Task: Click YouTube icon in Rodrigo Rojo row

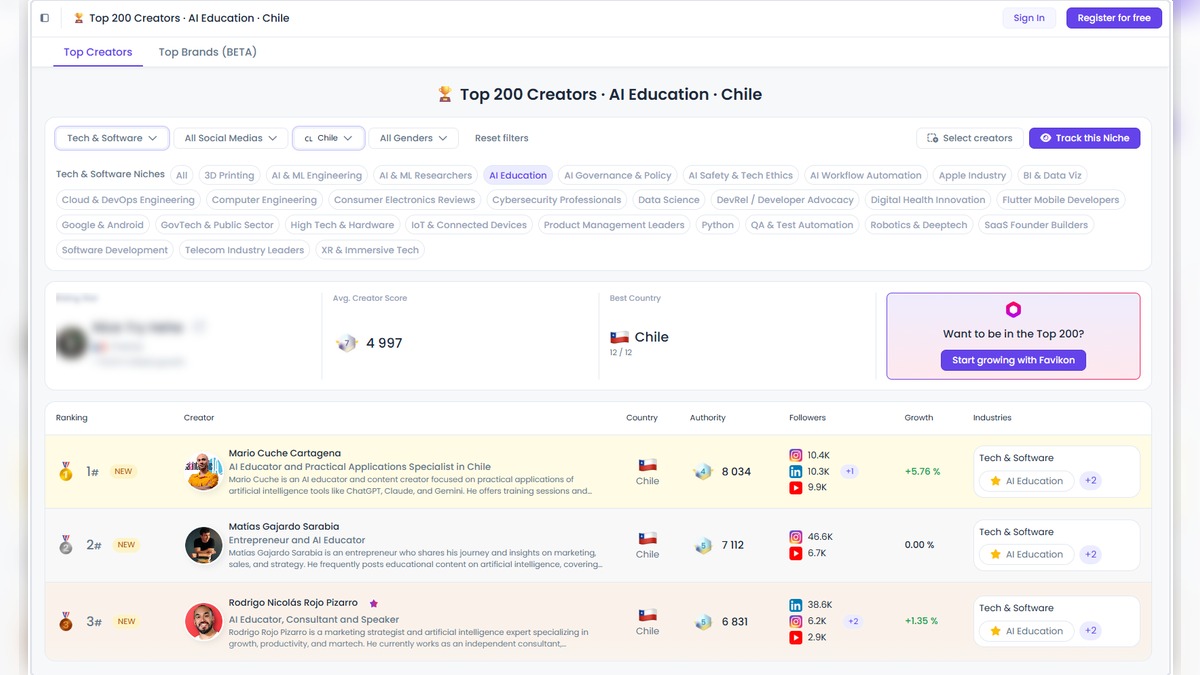Action: [796, 637]
